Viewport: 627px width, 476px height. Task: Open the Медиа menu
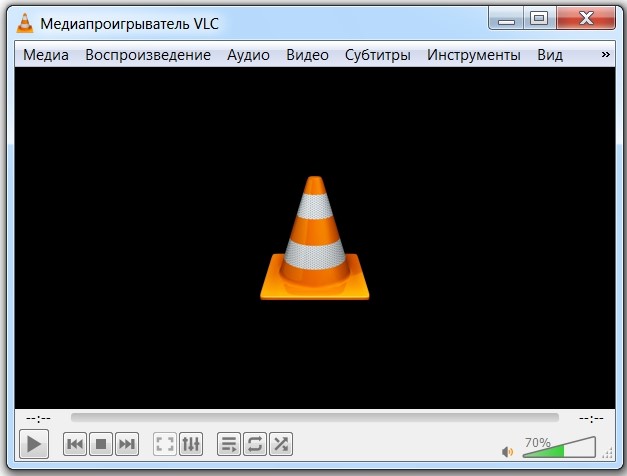coord(46,55)
